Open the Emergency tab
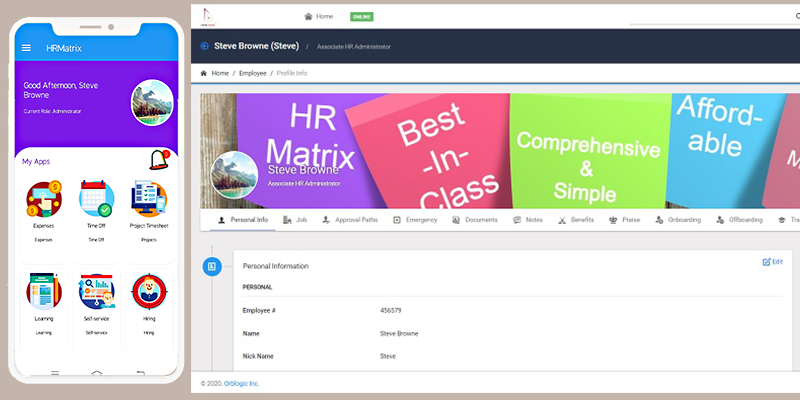The image size is (800, 400). (415, 220)
